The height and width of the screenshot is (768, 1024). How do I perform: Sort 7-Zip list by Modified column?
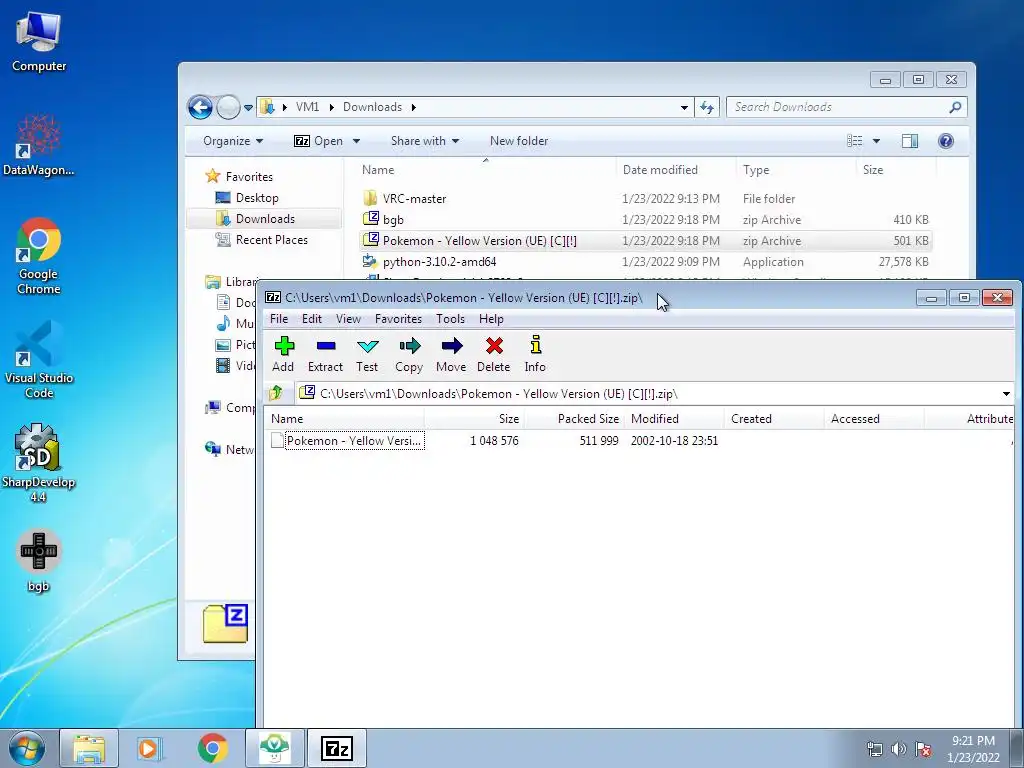(674, 419)
